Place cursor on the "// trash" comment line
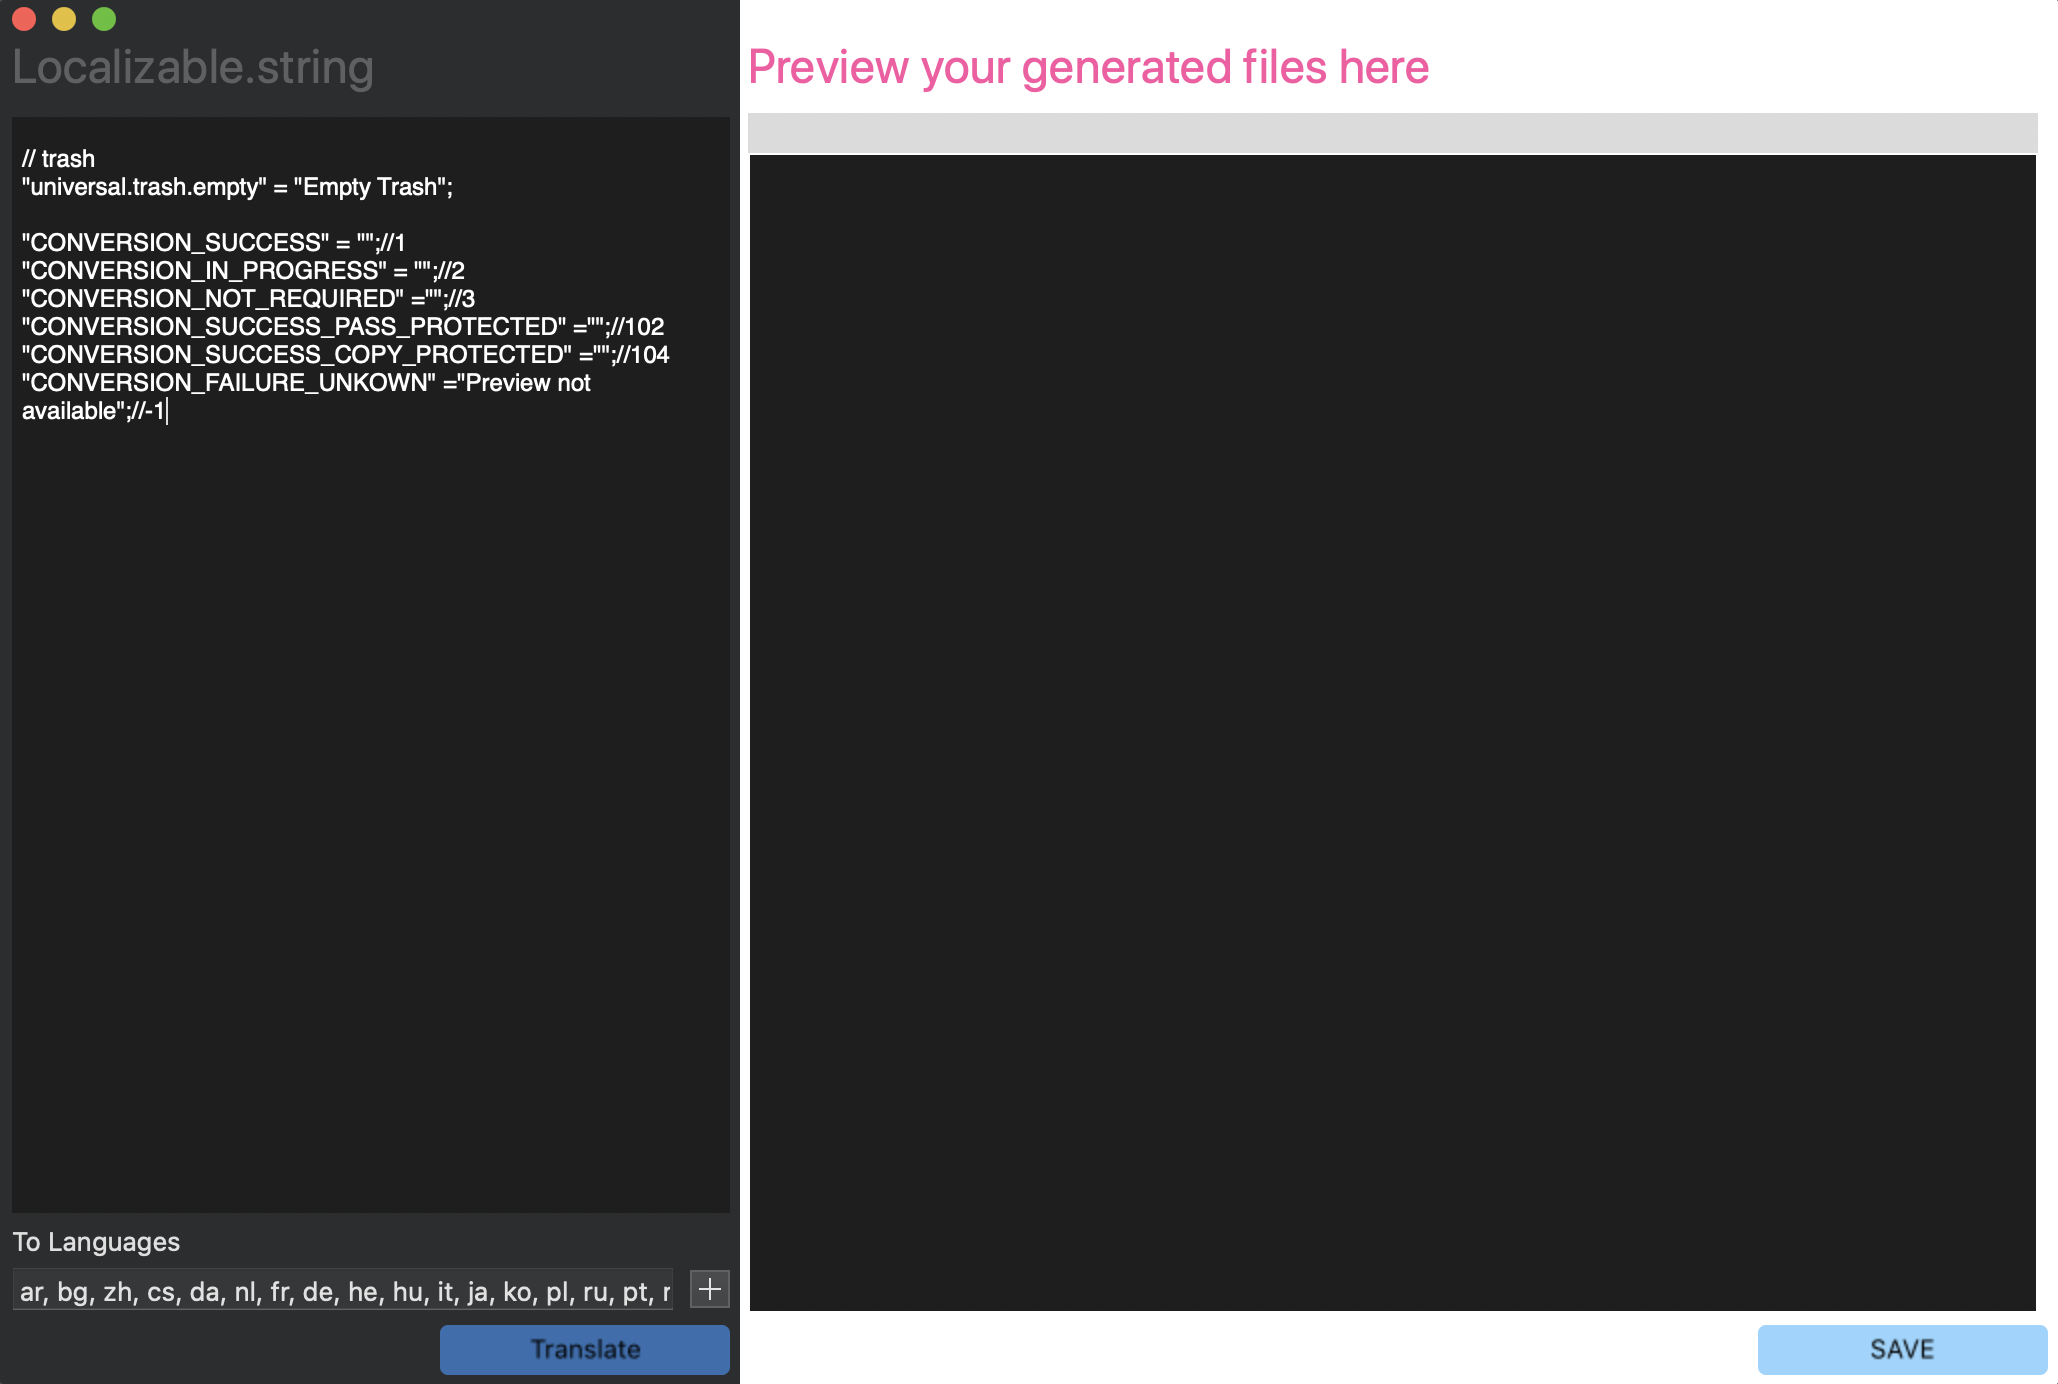Screen dimensions: 2058x1384 point(58,159)
